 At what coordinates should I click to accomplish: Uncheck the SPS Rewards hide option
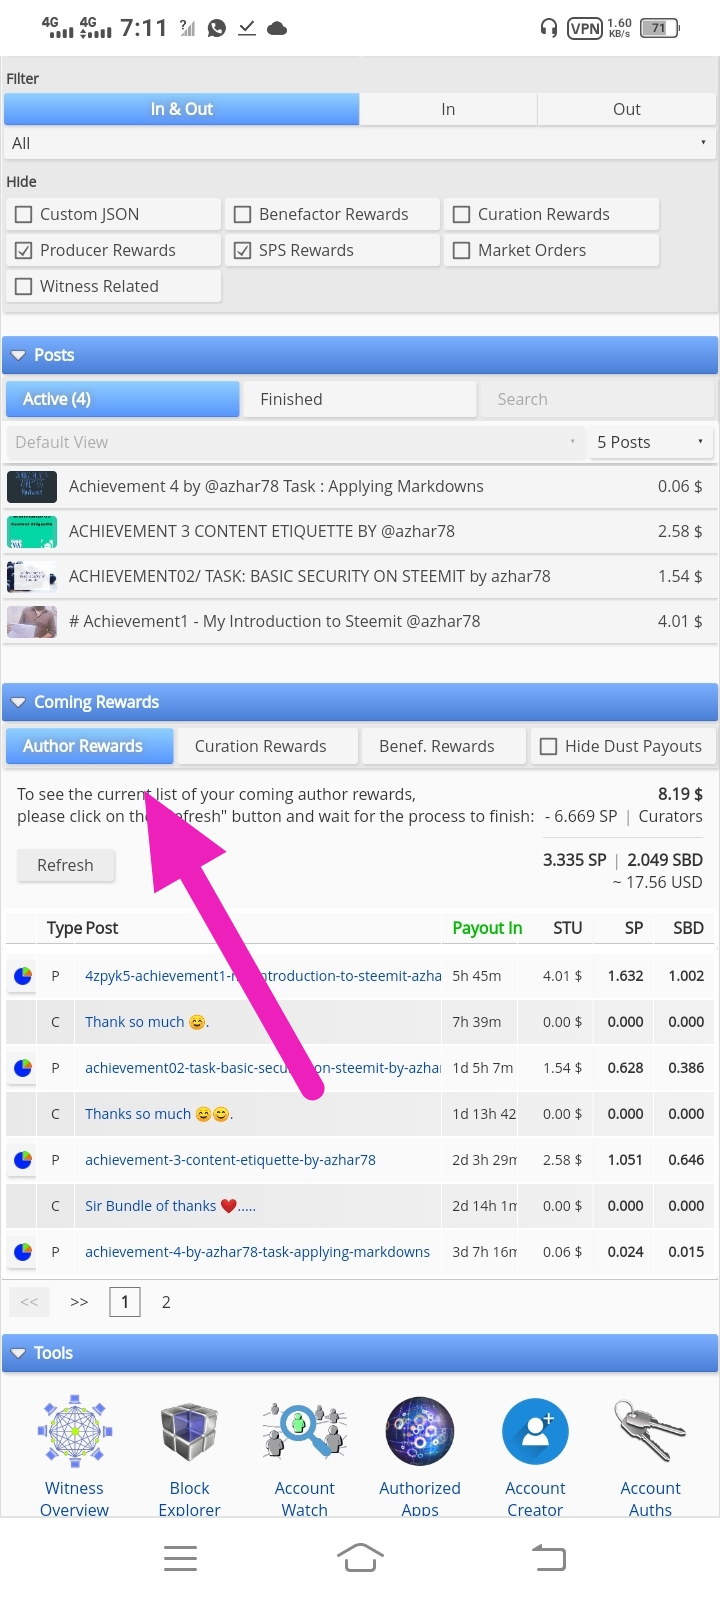click(242, 250)
